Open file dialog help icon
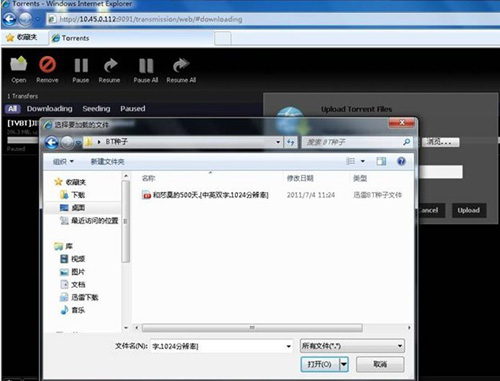500x381 pixels. [401, 161]
